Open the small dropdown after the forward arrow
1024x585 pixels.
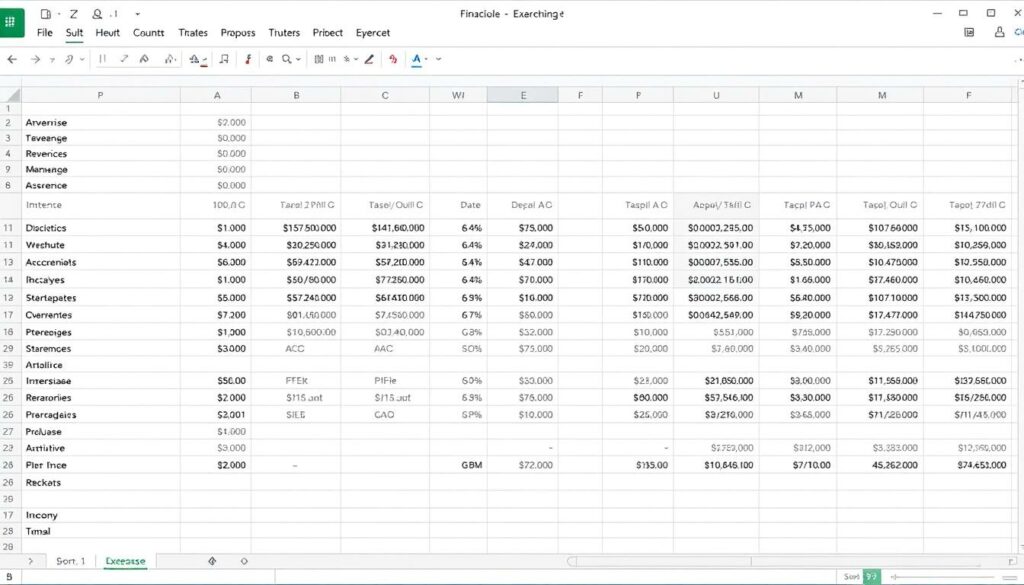(52, 59)
